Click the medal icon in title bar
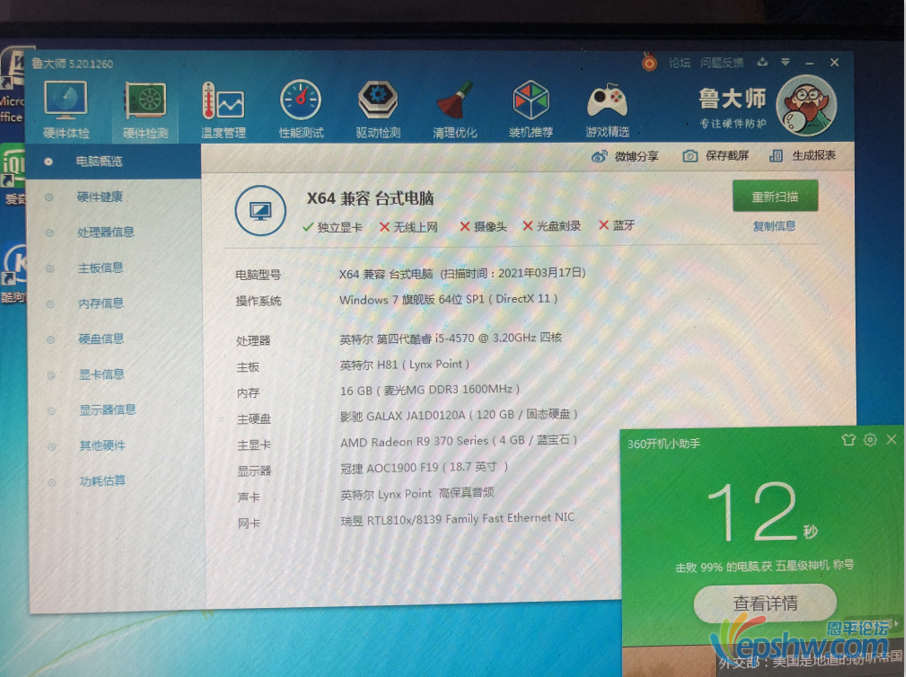 click(649, 62)
